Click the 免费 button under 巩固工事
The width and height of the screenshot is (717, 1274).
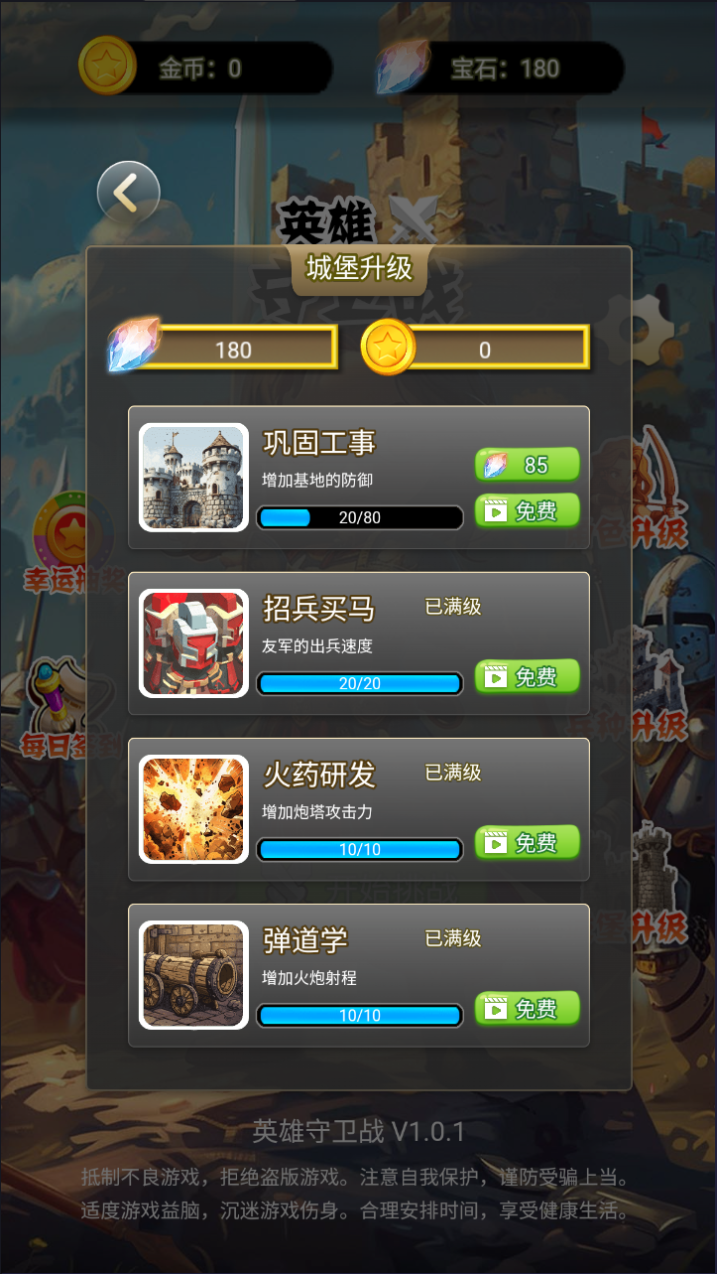pos(527,511)
